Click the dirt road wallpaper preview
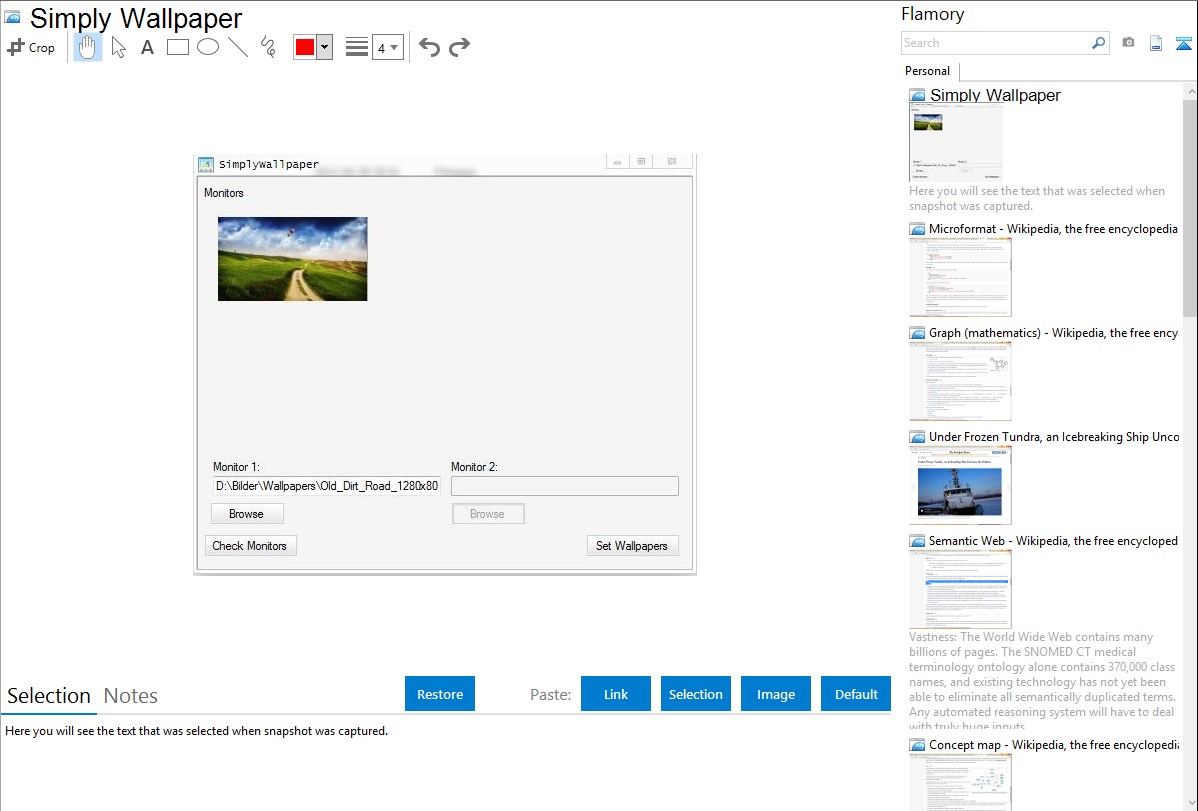Screen dimensions: 1198x811 293,259
